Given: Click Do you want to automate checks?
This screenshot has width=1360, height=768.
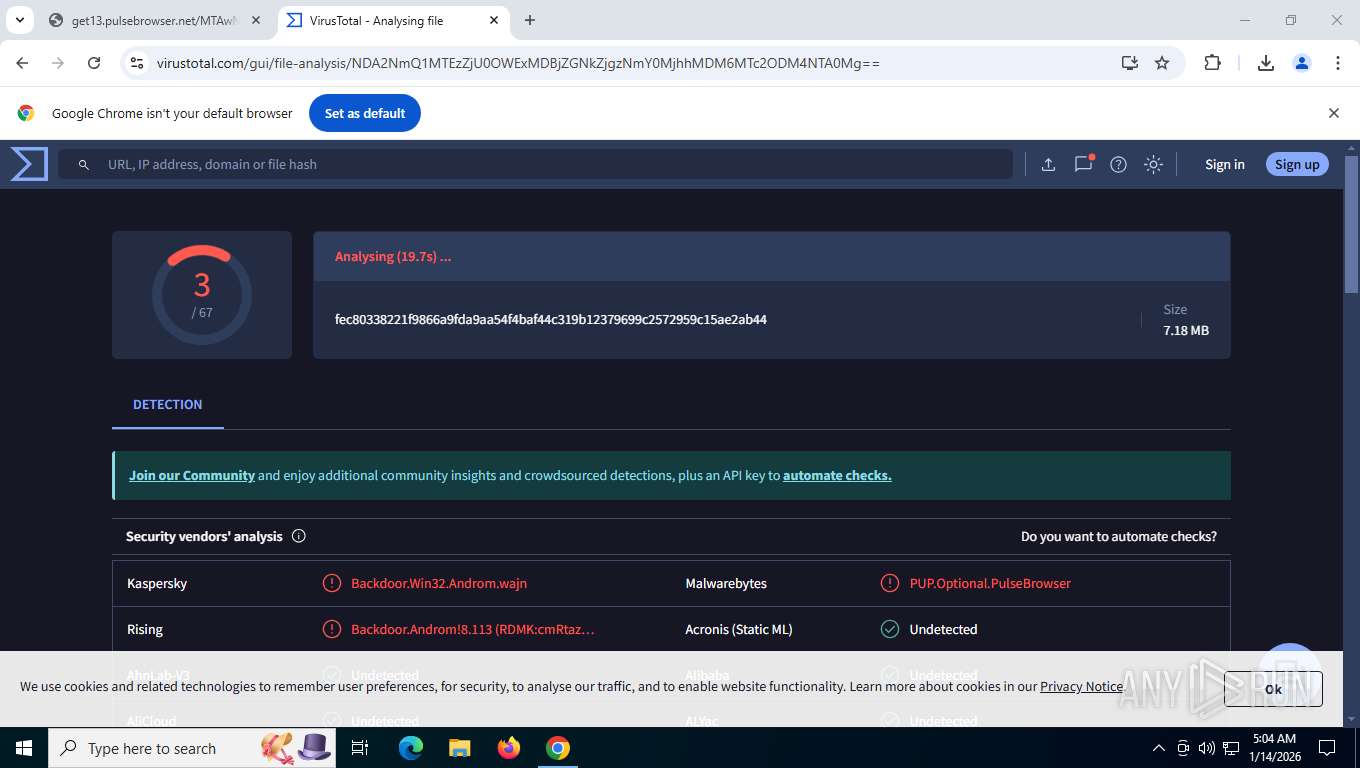Looking at the screenshot, I should [x=1119, y=536].
